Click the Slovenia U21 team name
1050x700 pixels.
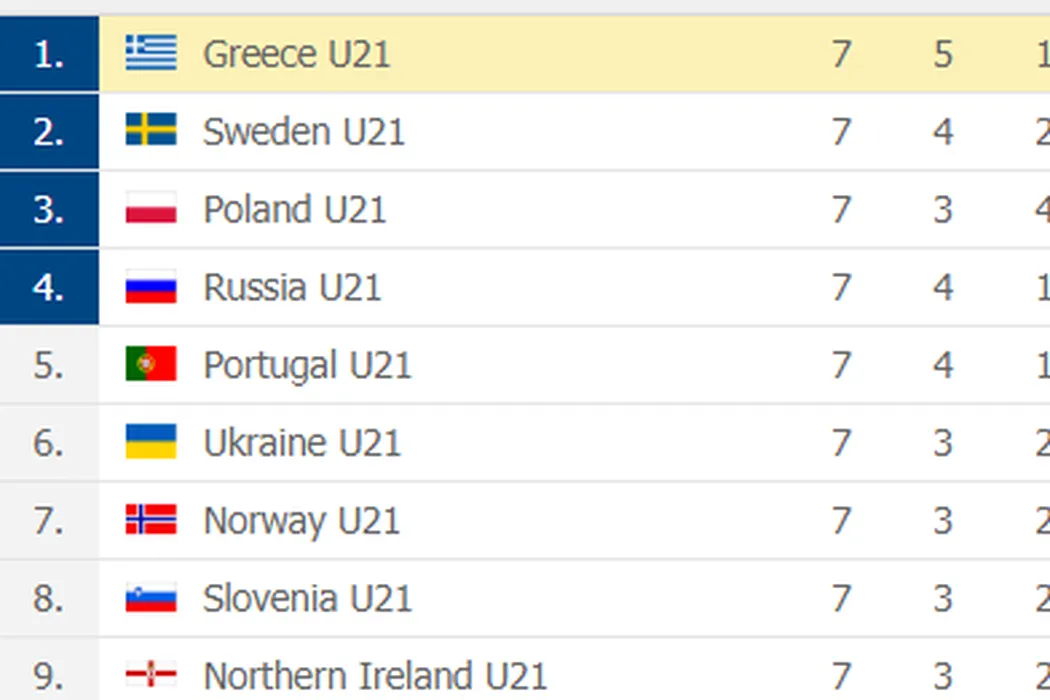(307, 600)
